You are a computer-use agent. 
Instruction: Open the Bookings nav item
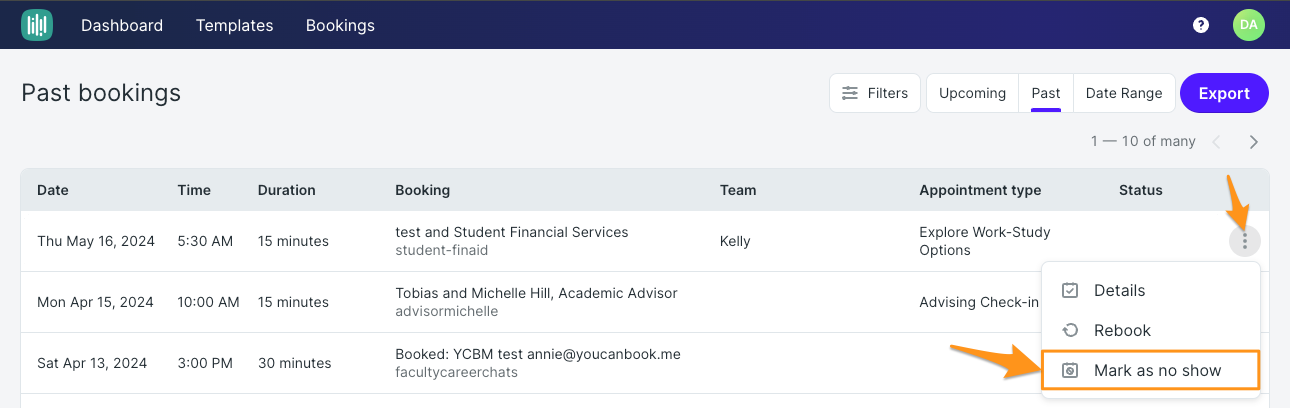click(340, 25)
